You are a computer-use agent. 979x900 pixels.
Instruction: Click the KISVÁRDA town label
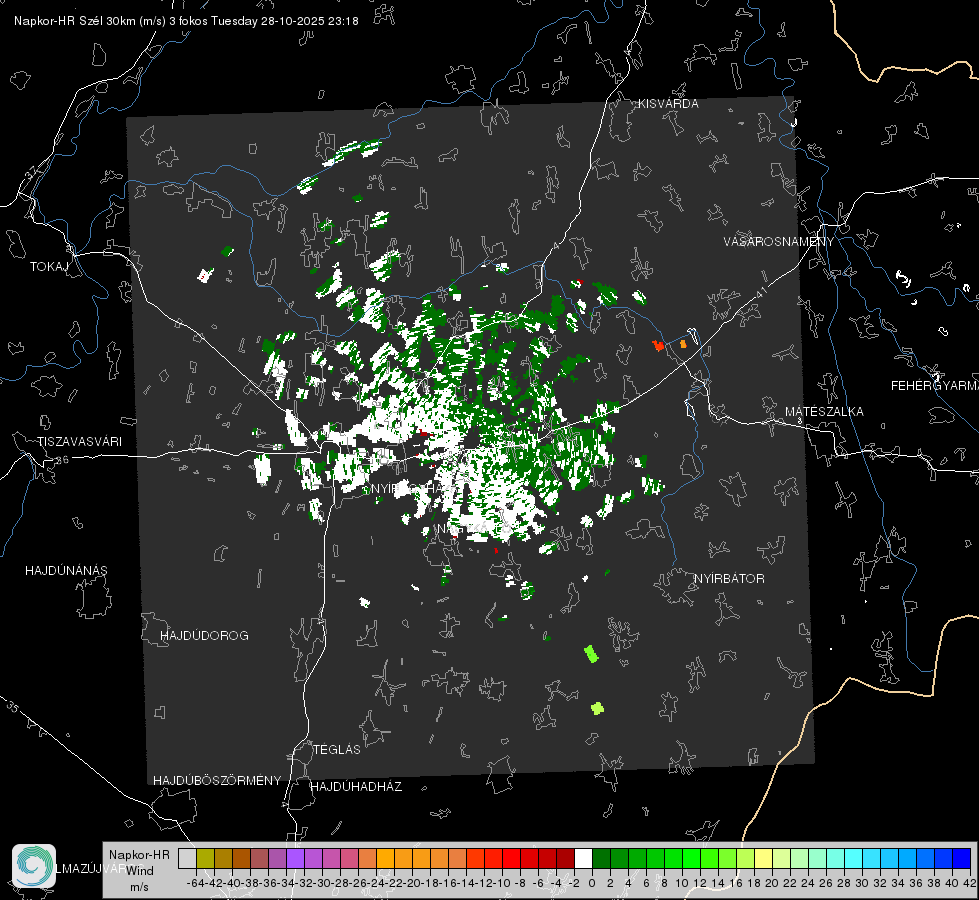point(668,104)
